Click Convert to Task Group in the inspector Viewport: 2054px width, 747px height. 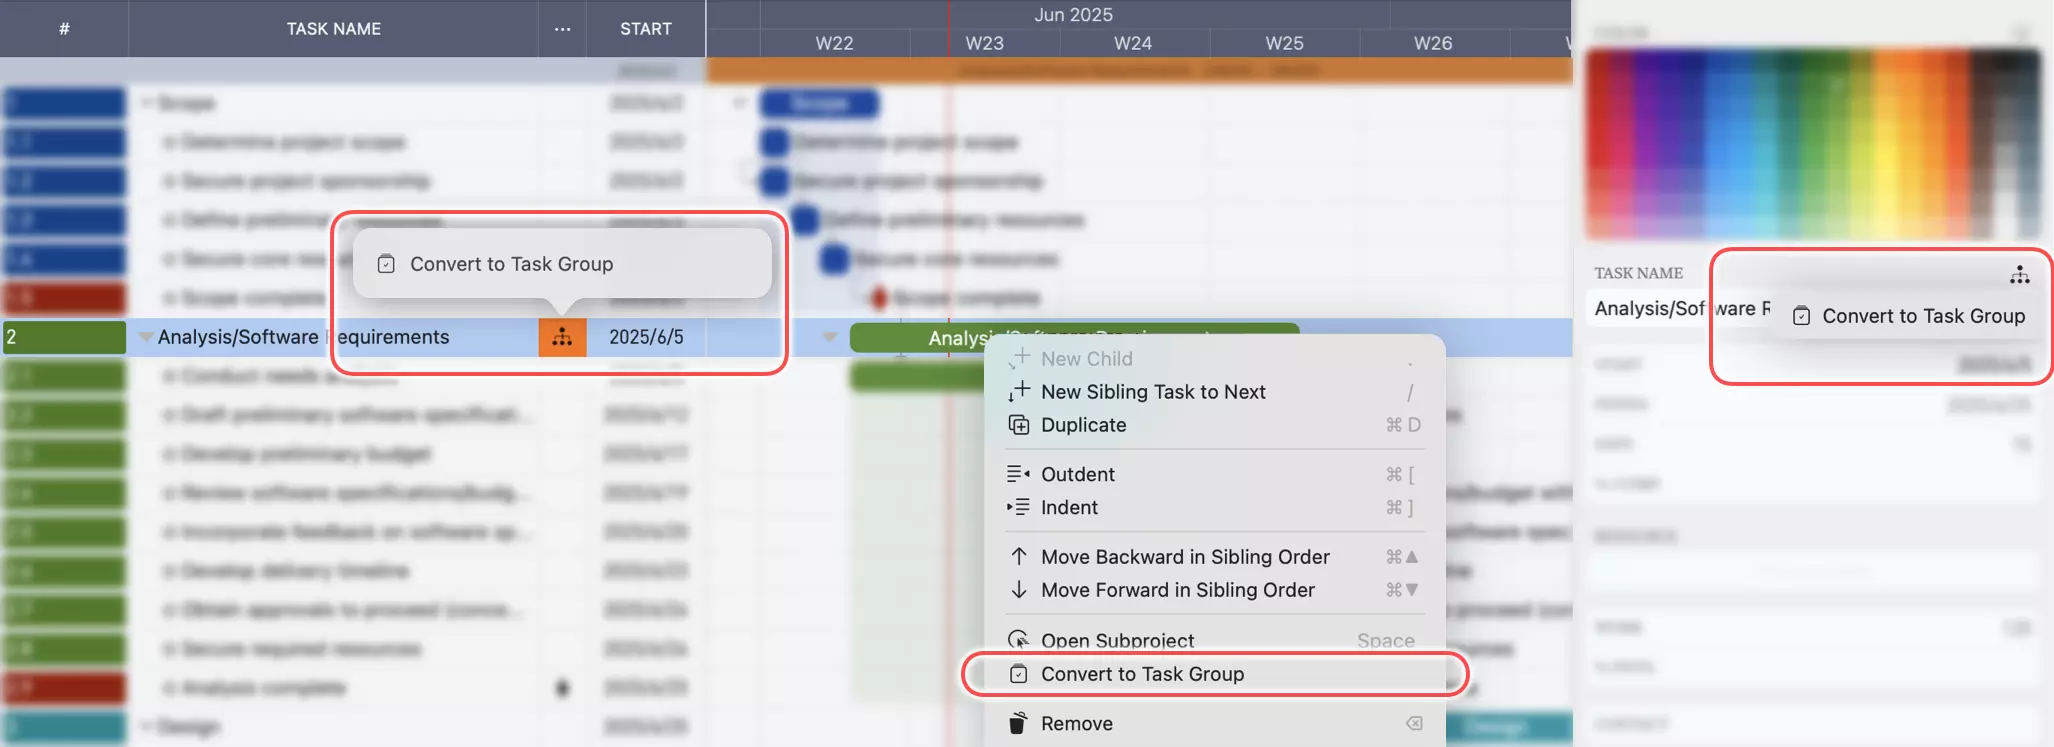(1922, 316)
